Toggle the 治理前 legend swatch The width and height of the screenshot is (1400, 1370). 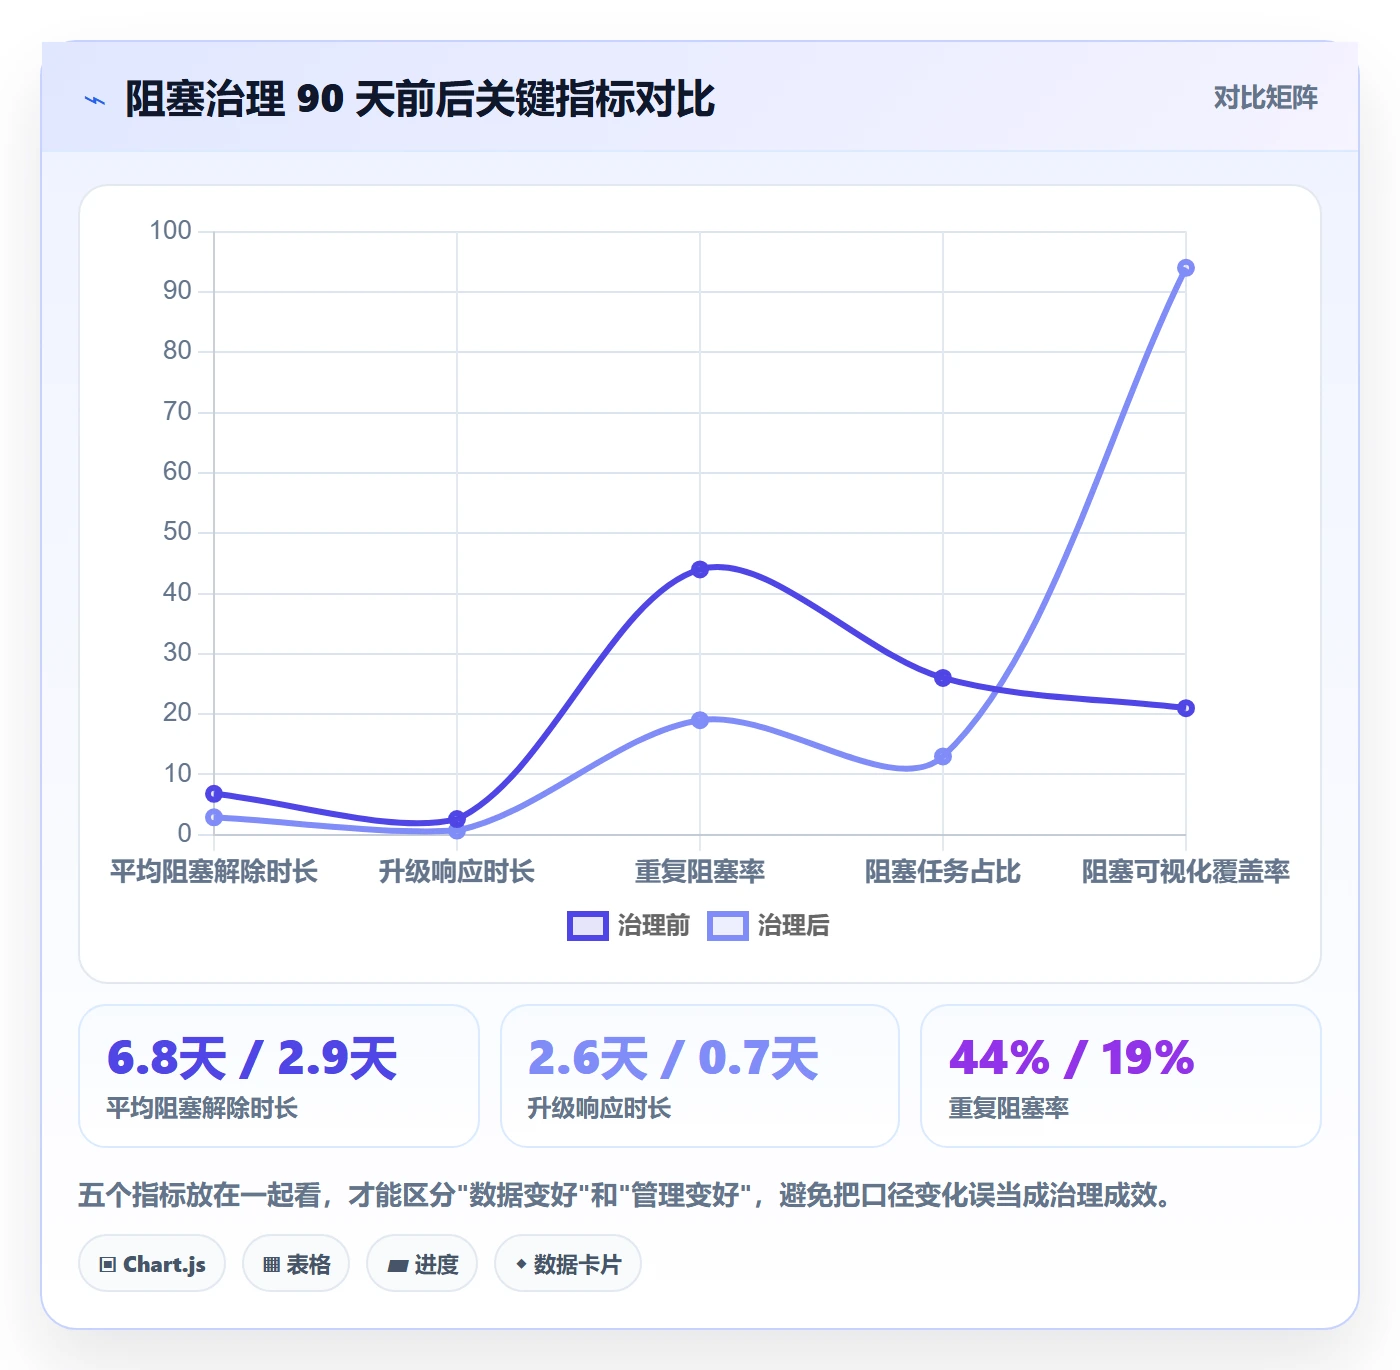(587, 926)
